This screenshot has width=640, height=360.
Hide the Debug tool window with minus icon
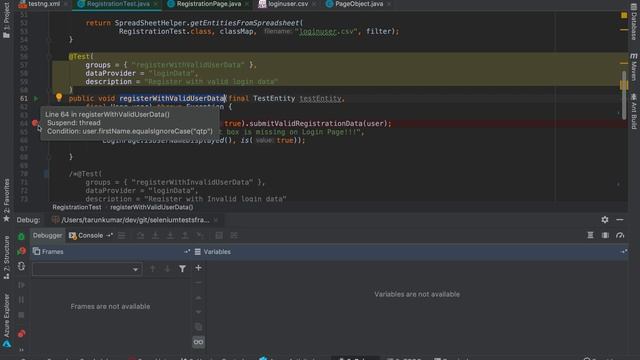pyautogui.click(x=620, y=220)
